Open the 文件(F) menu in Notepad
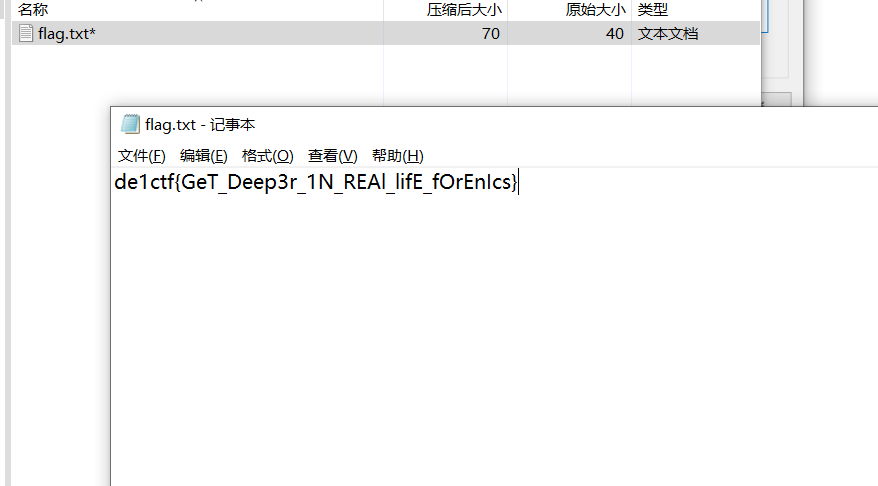This screenshot has height=486, width=878. [142, 156]
